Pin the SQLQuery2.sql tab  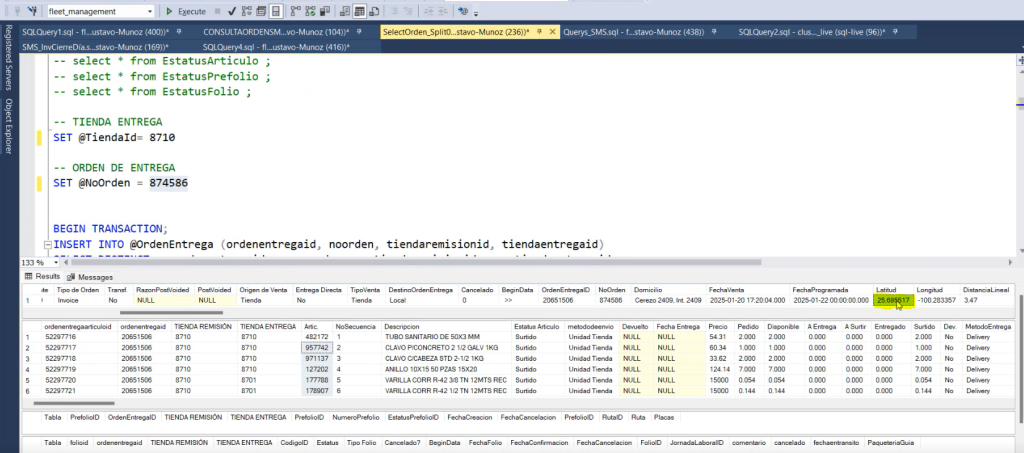click(893, 31)
